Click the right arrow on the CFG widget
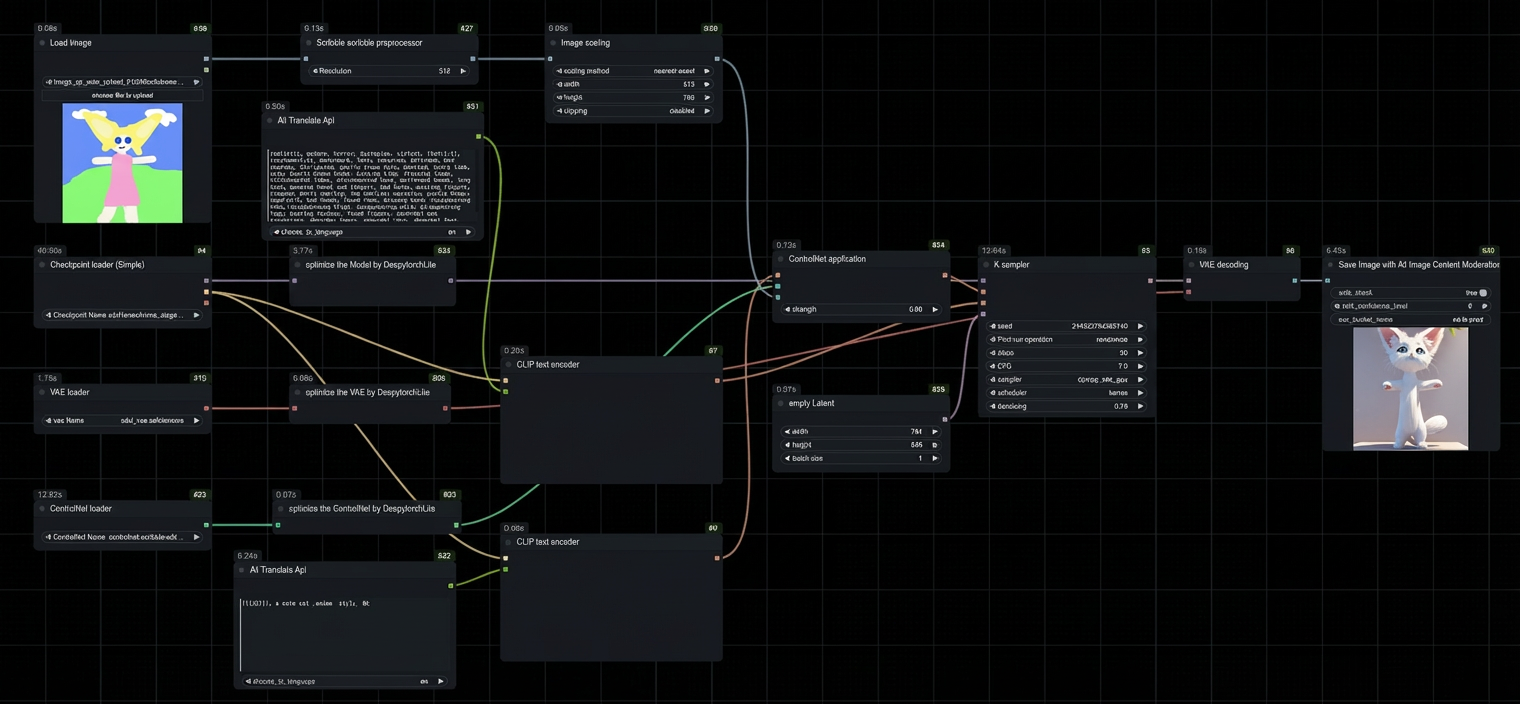This screenshot has height=704, width=1520. click(1140, 366)
